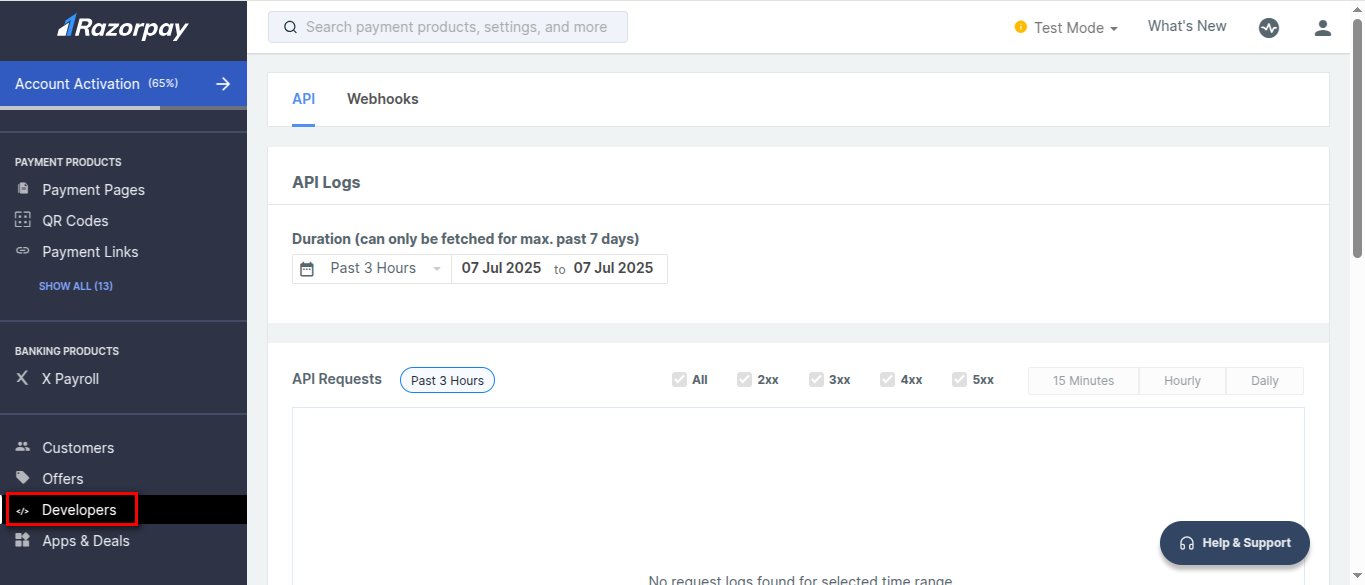The width and height of the screenshot is (1365, 585).
Task: Click the Razorpay logo
Action: 122,28
